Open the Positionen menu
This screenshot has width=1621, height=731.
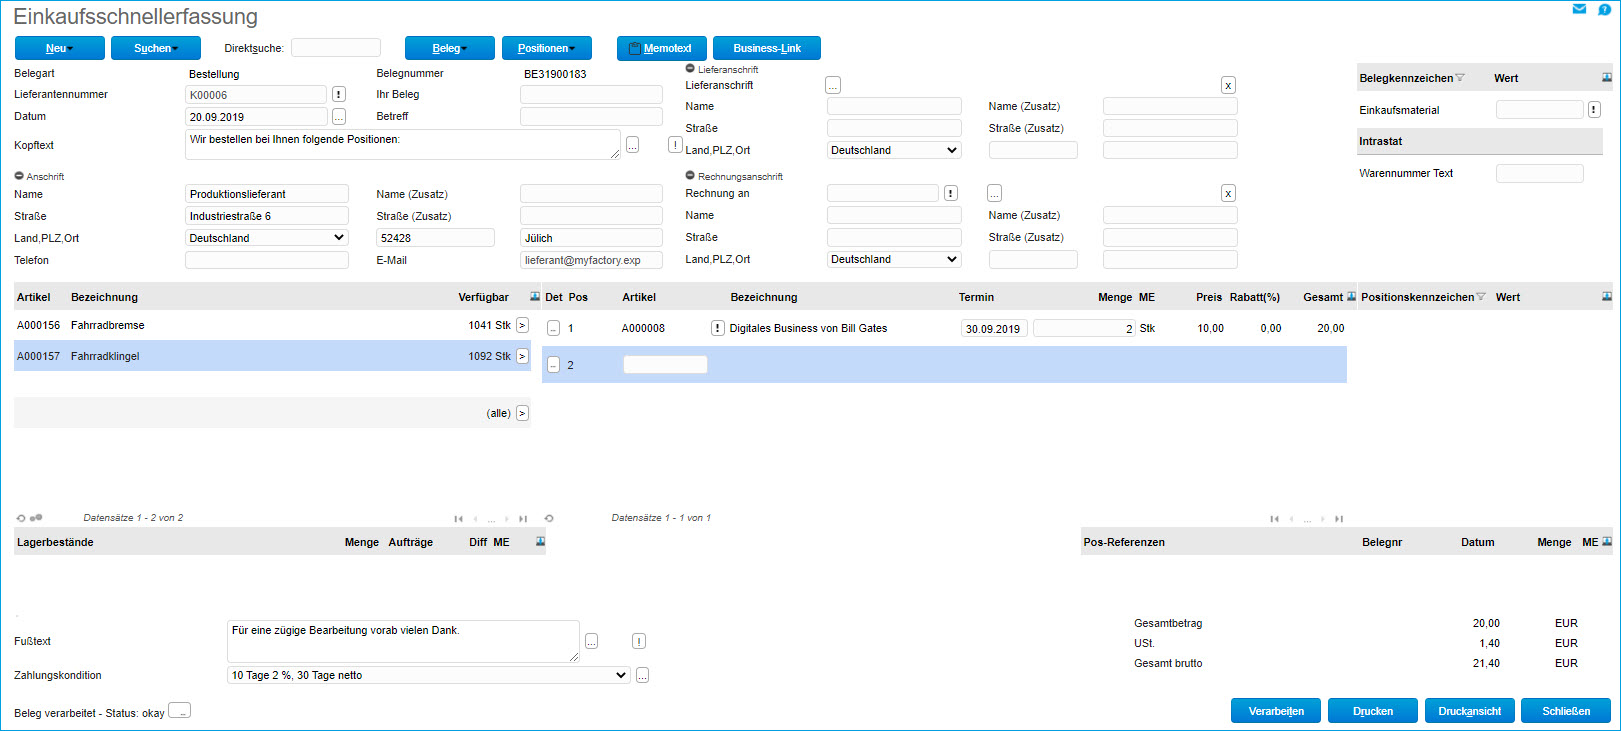click(546, 48)
